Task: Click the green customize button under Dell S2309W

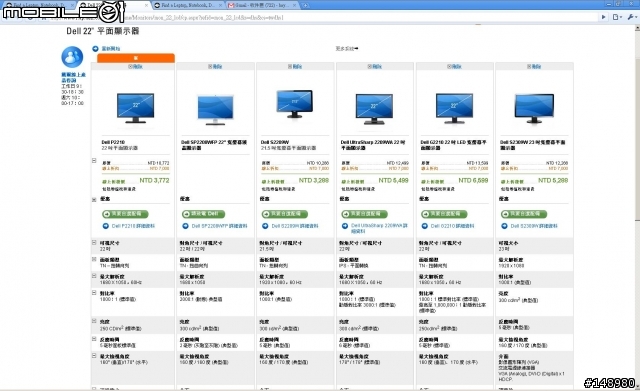Action: coord(524,214)
